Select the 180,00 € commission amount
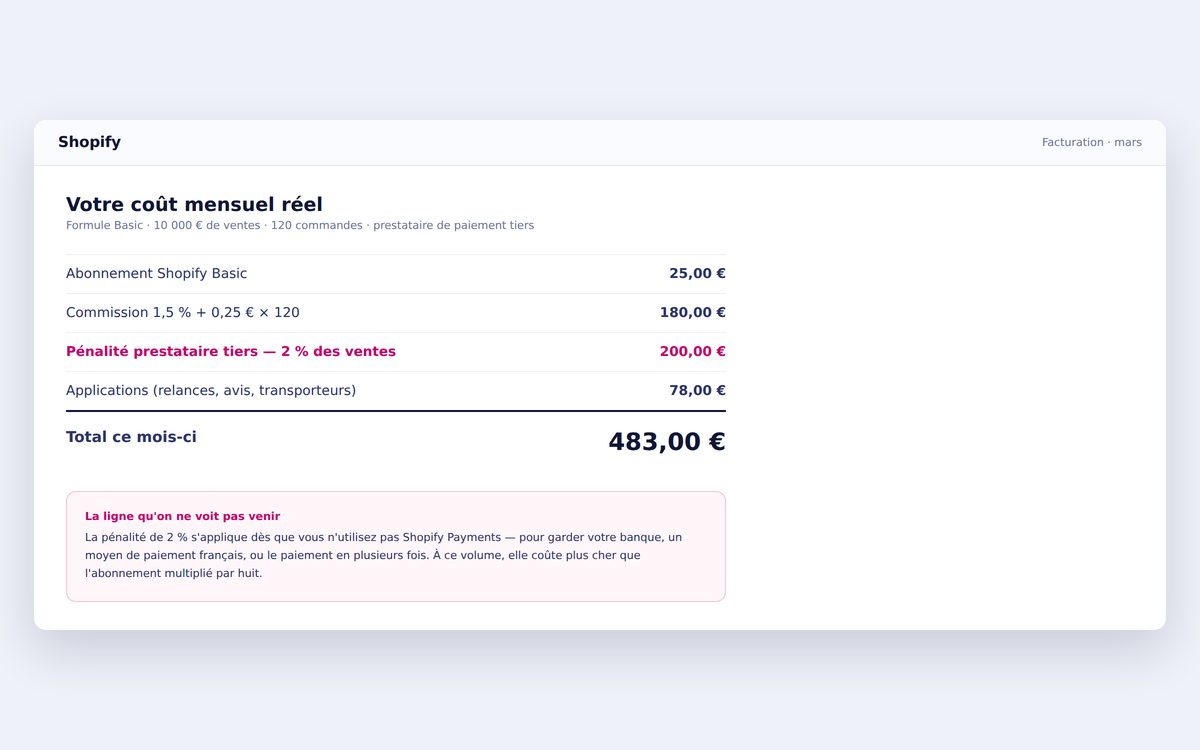 point(692,312)
